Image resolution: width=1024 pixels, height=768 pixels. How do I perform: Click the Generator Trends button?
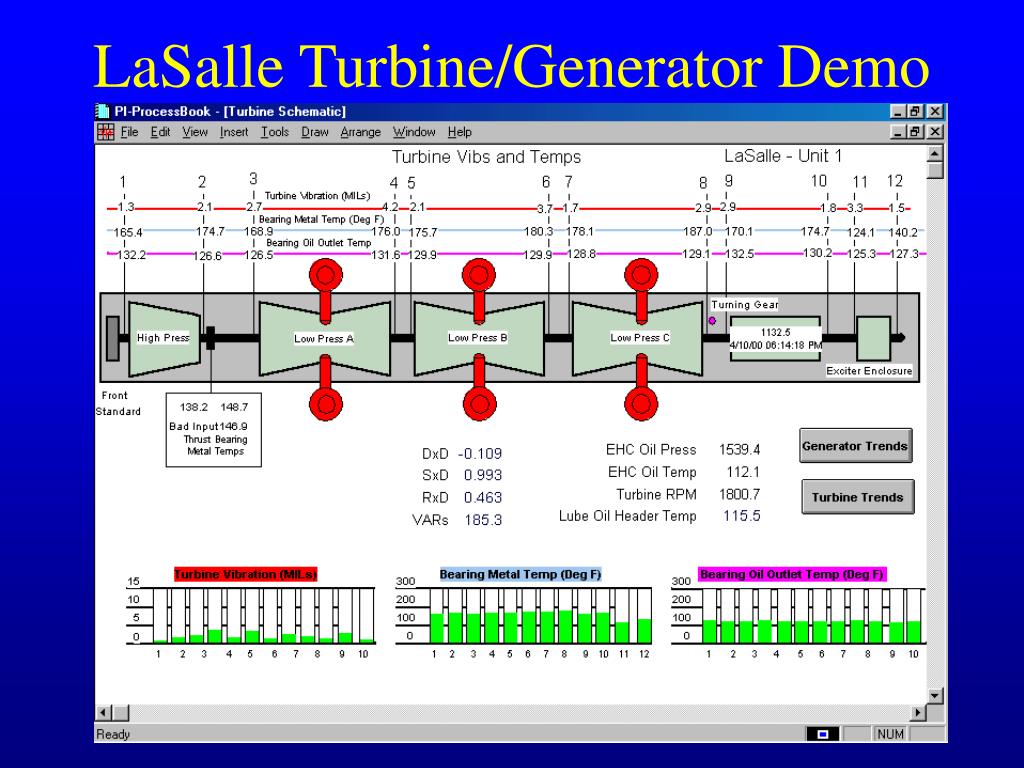coord(856,446)
